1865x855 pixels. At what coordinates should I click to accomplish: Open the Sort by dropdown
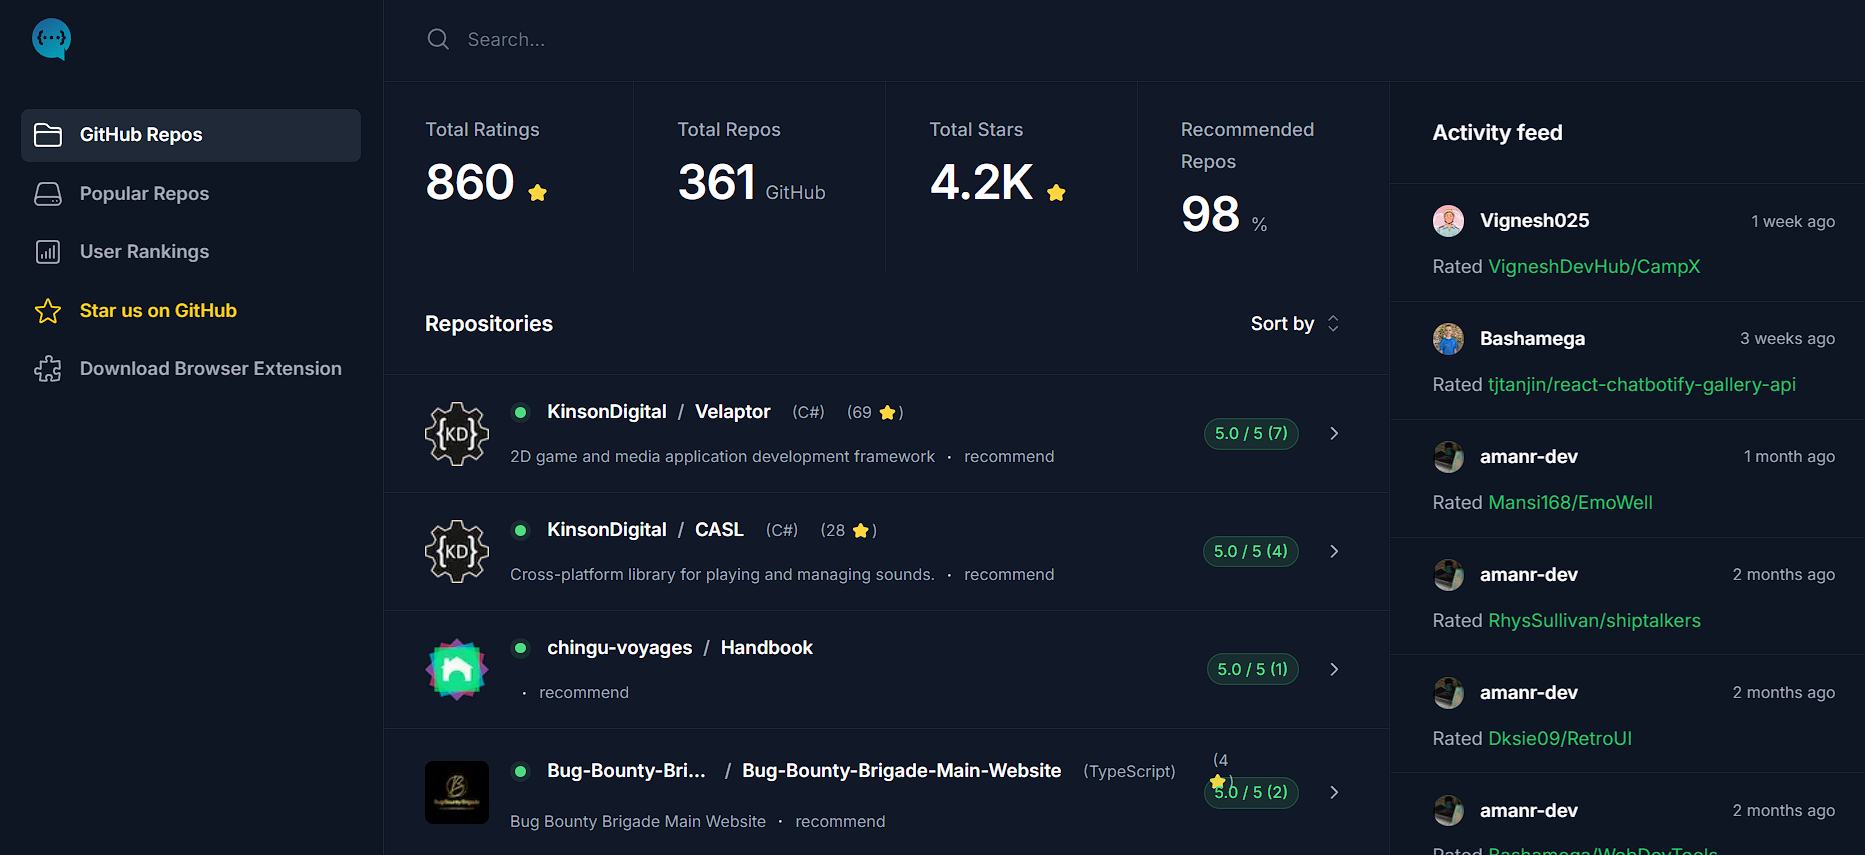pos(1294,324)
